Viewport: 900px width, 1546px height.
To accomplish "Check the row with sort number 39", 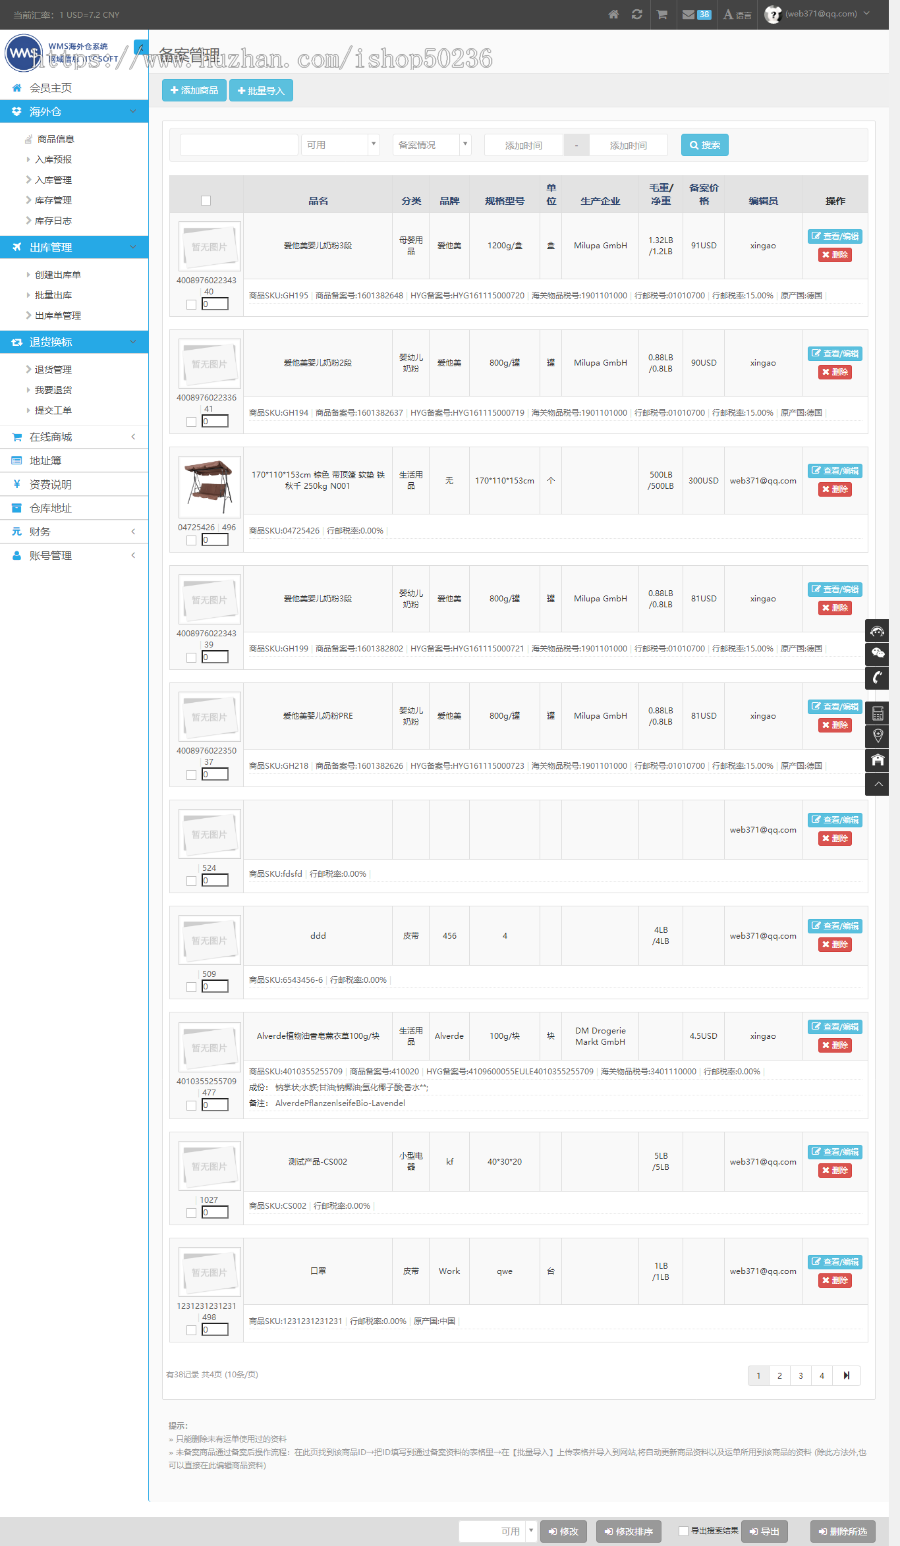I will (x=191, y=657).
